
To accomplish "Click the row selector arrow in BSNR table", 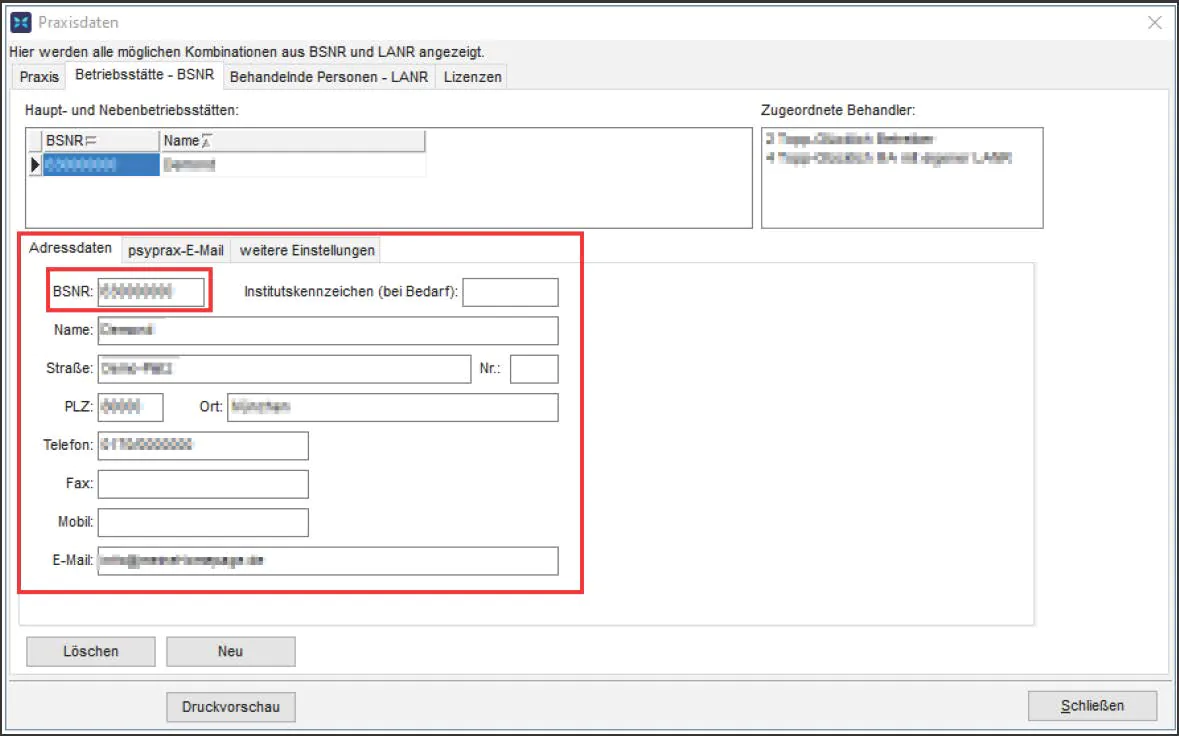I will click(x=35, y=165).
